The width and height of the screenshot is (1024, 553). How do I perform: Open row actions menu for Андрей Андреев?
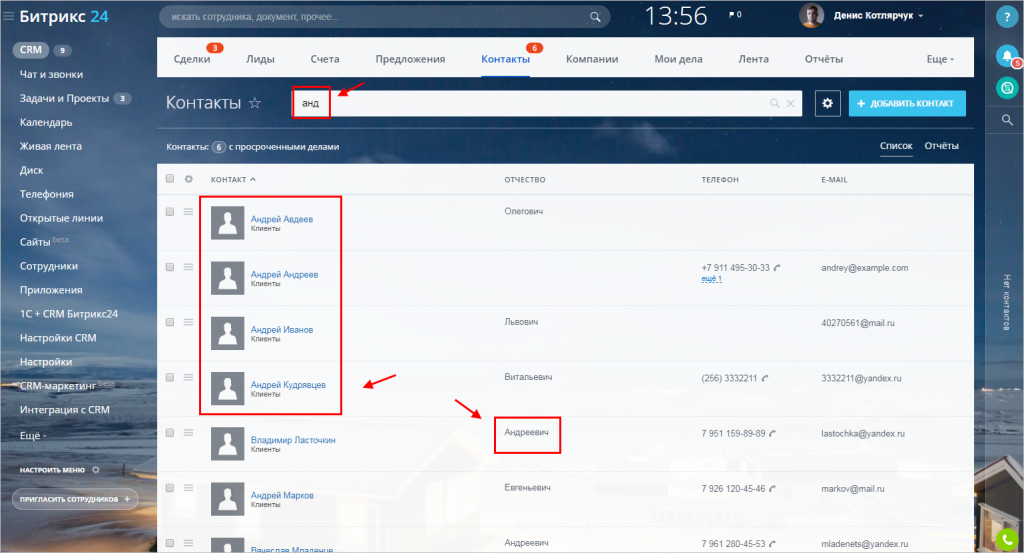click(x=189, y=267)
